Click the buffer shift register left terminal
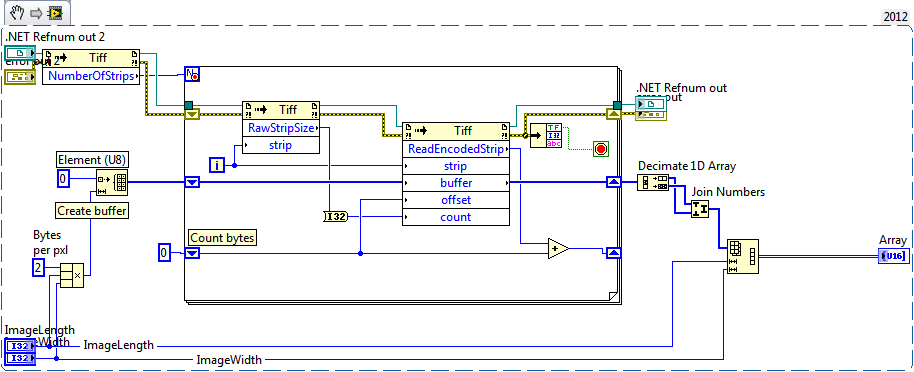The height and width of the screenshot is (372, 914). pyautogui.click(x=192, y=183)
